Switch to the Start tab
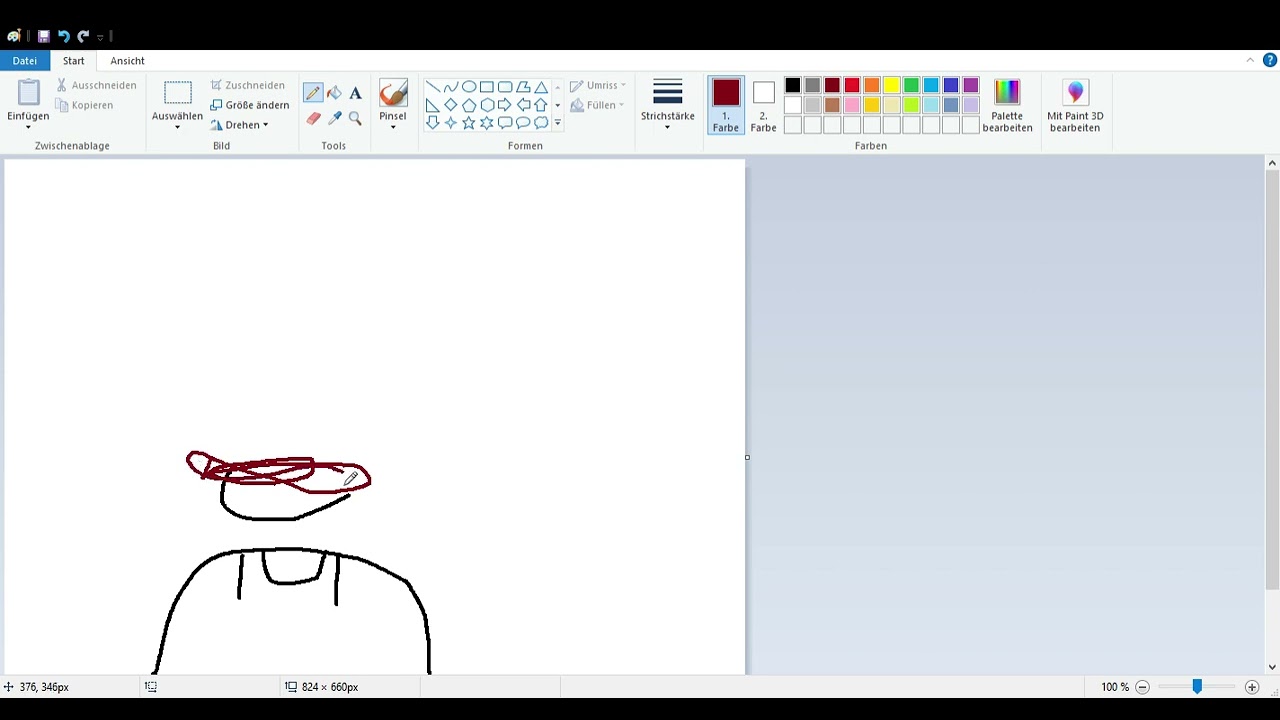Screen dimensions: 1280x720 point(74,61)
